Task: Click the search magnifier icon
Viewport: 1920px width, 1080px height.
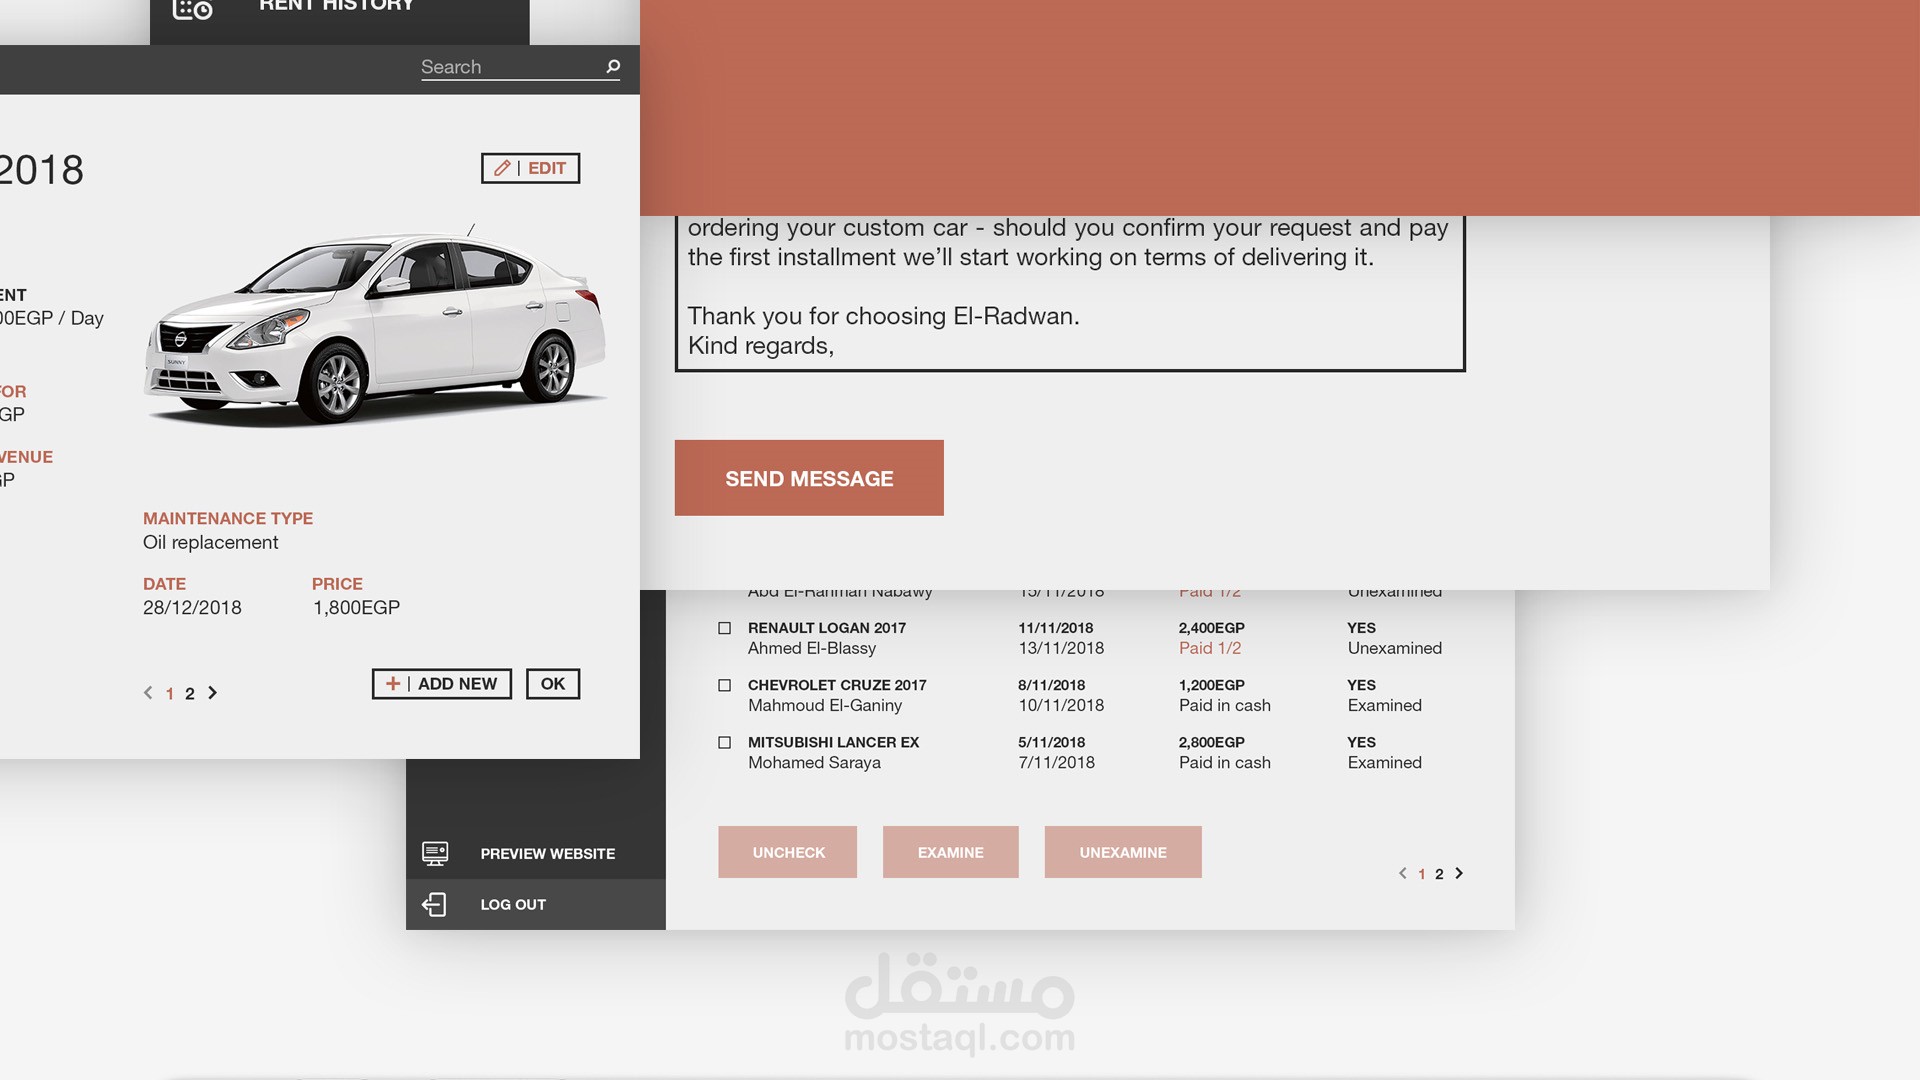Action: click(x=613, y=67)
